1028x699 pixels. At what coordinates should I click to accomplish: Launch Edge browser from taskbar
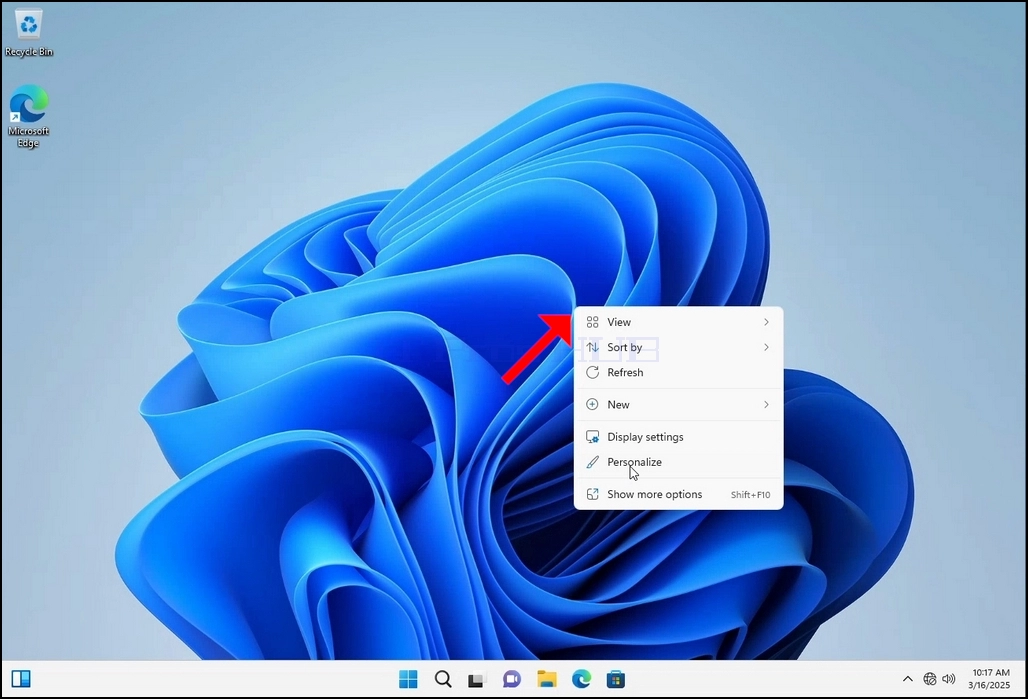581,679
